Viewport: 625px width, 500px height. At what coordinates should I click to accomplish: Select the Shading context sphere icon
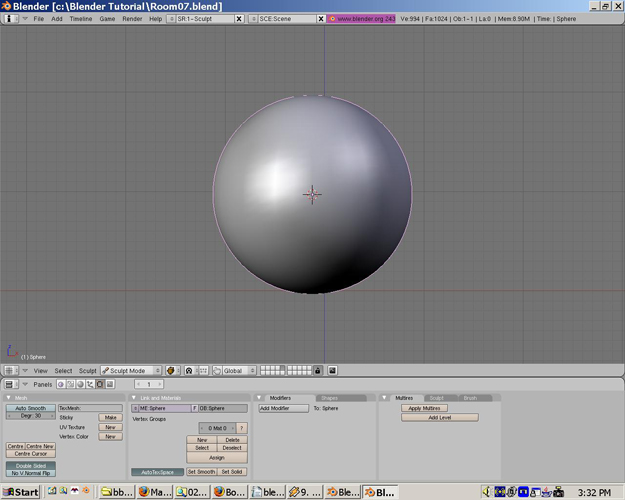(81, 384)
